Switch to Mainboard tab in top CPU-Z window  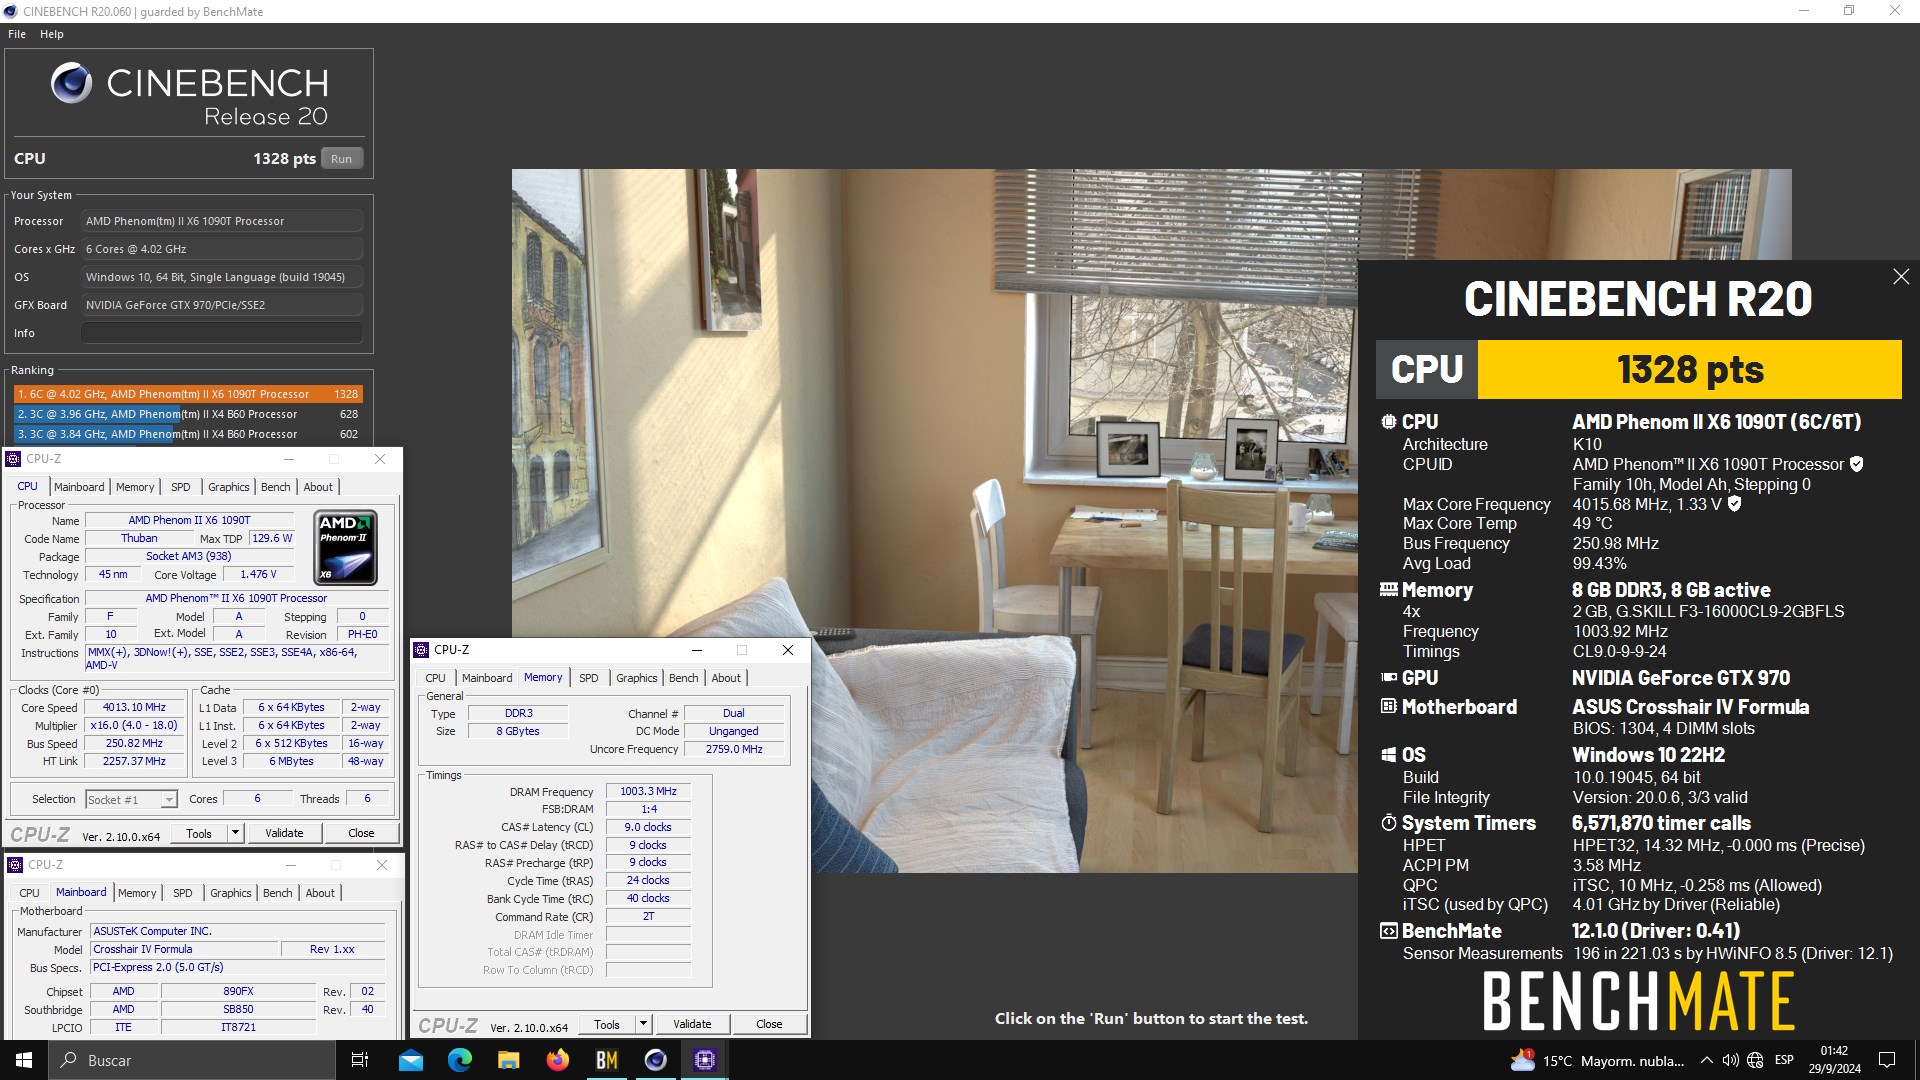pos(79,487)
